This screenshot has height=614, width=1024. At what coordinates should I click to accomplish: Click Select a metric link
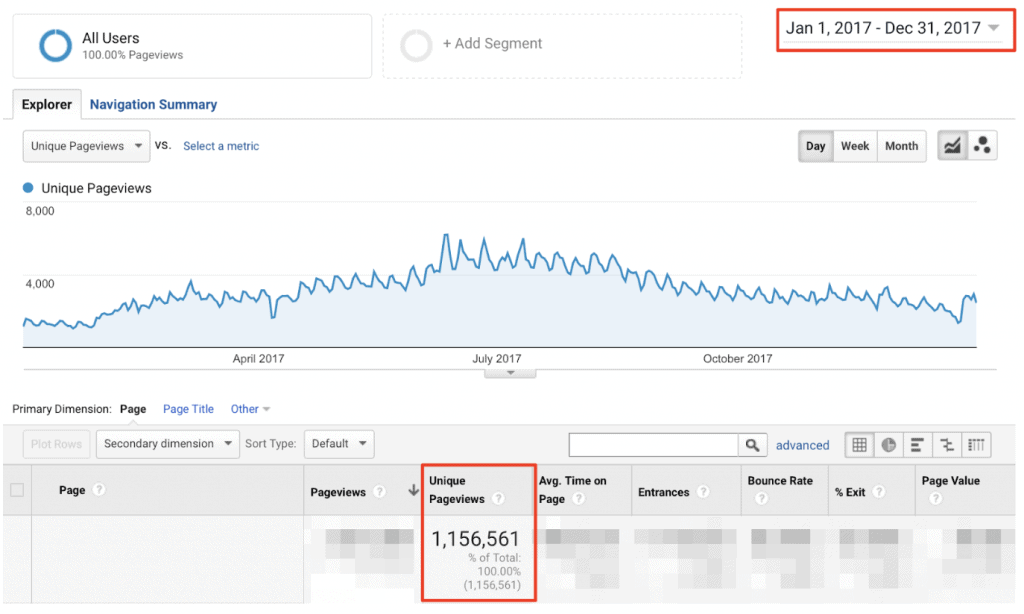(221, 146)
